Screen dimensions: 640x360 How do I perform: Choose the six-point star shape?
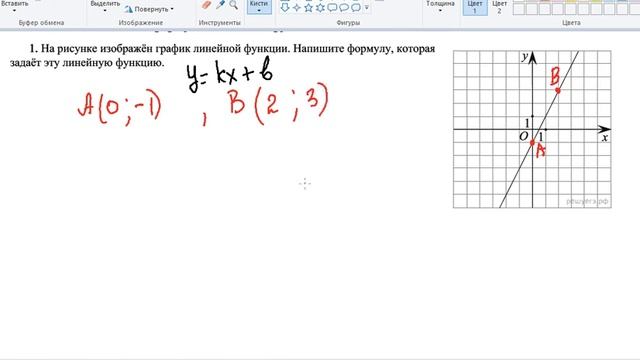tap(320, 7)
